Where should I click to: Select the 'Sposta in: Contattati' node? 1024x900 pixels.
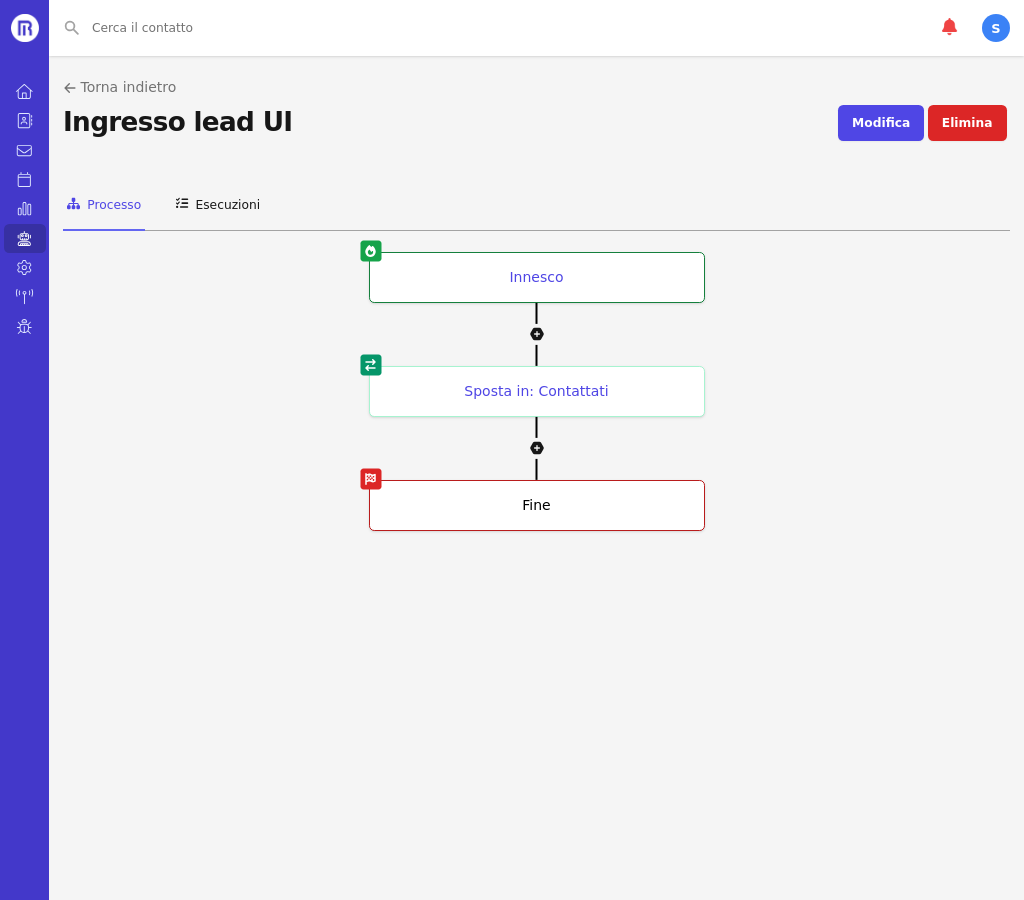[x=536, y=391]
